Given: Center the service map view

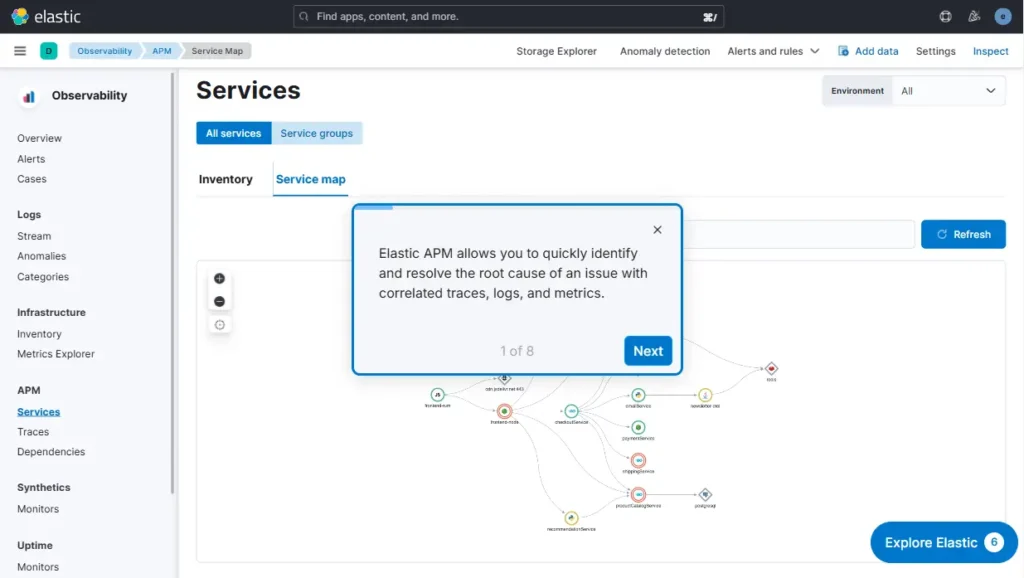Looking at the screenshot, I should coord(219,325).
